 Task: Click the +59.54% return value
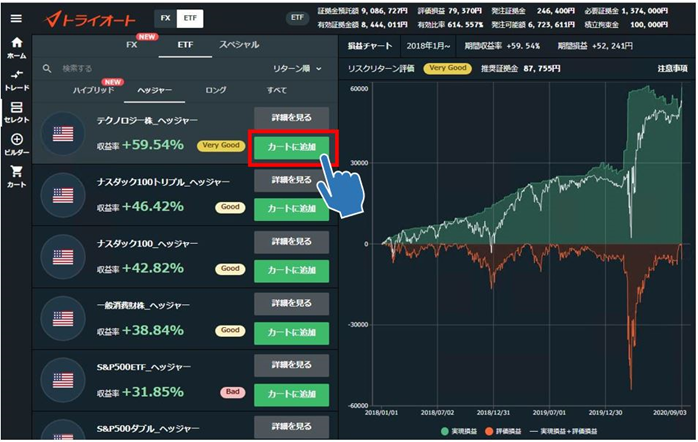153,145
